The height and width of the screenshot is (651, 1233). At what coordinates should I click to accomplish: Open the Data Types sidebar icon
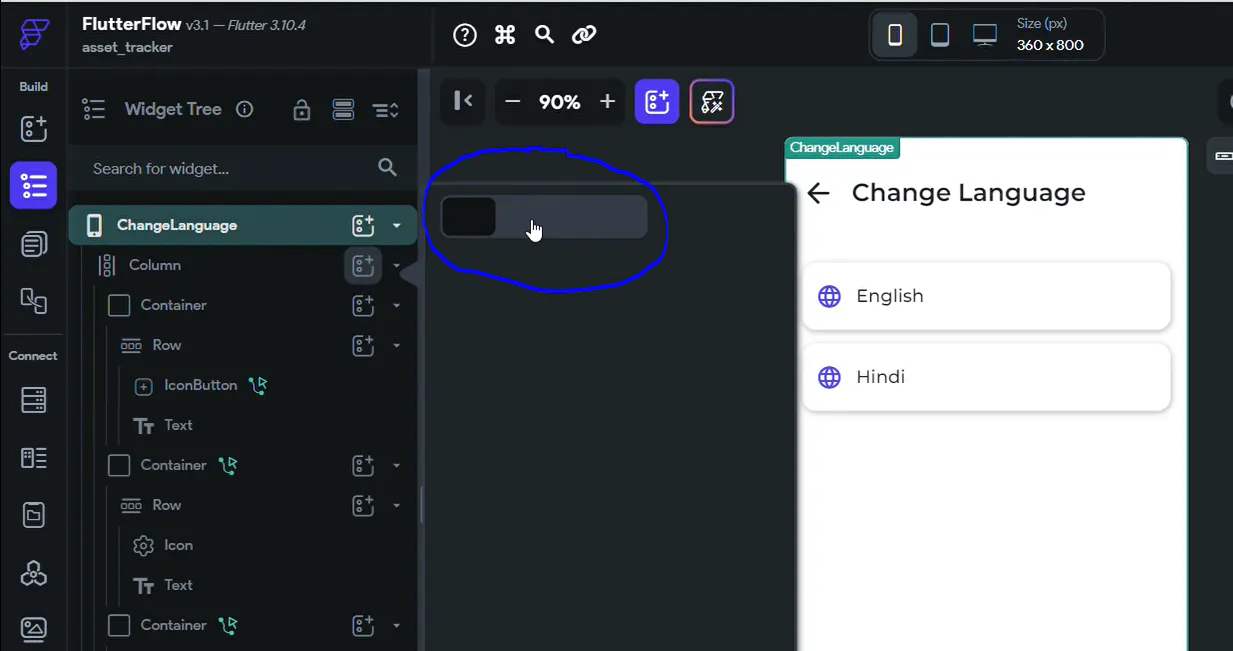(34, 458)
